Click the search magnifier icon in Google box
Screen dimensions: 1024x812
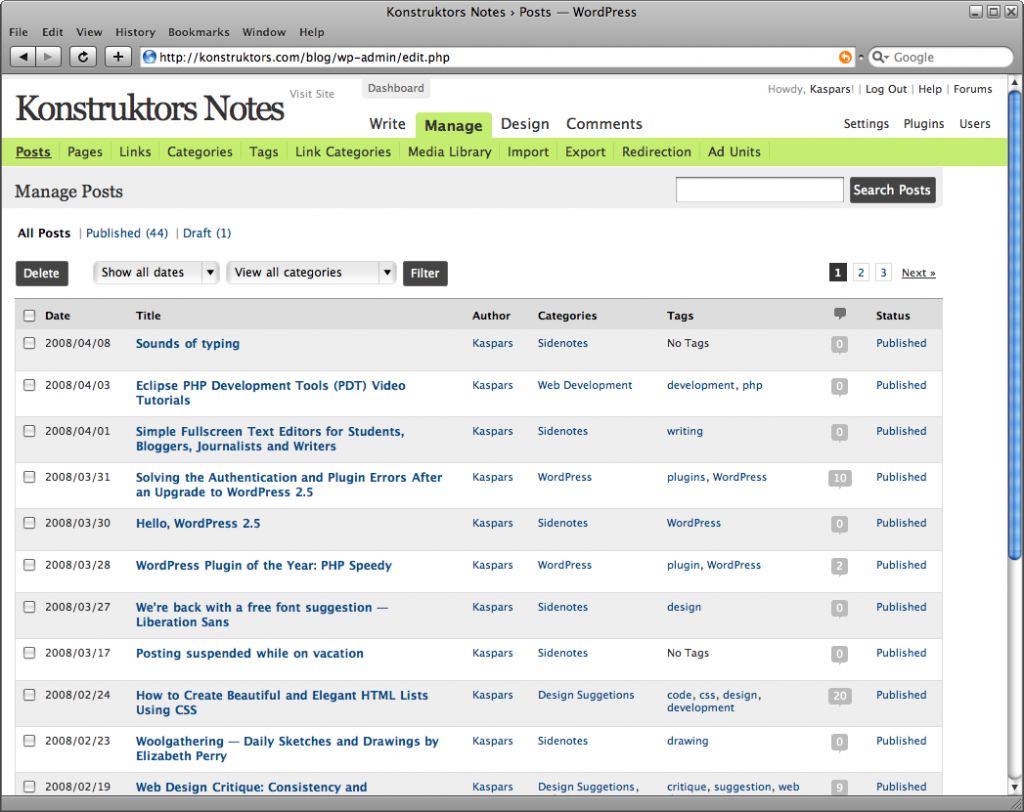click(x=880, y=57)
